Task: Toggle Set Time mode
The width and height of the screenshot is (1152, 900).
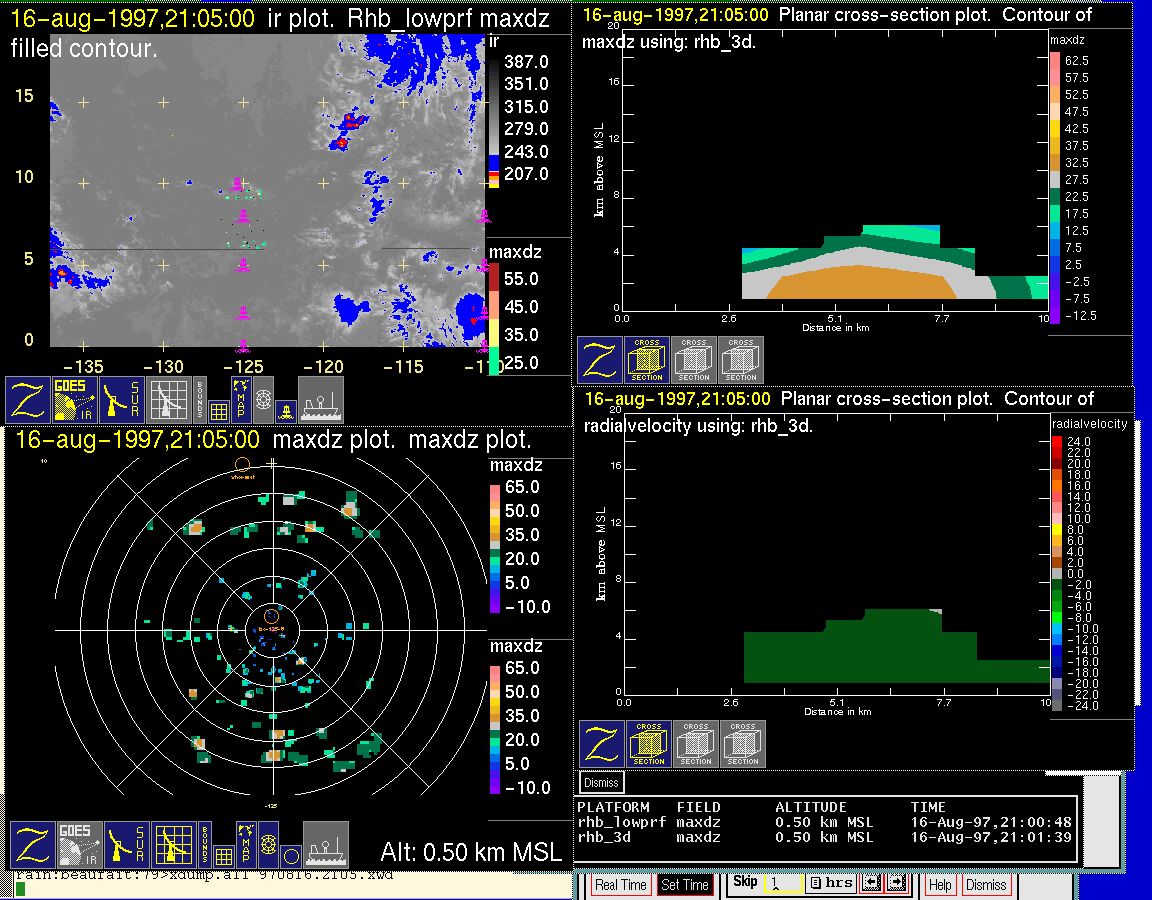Action: [x=685, y=885]
